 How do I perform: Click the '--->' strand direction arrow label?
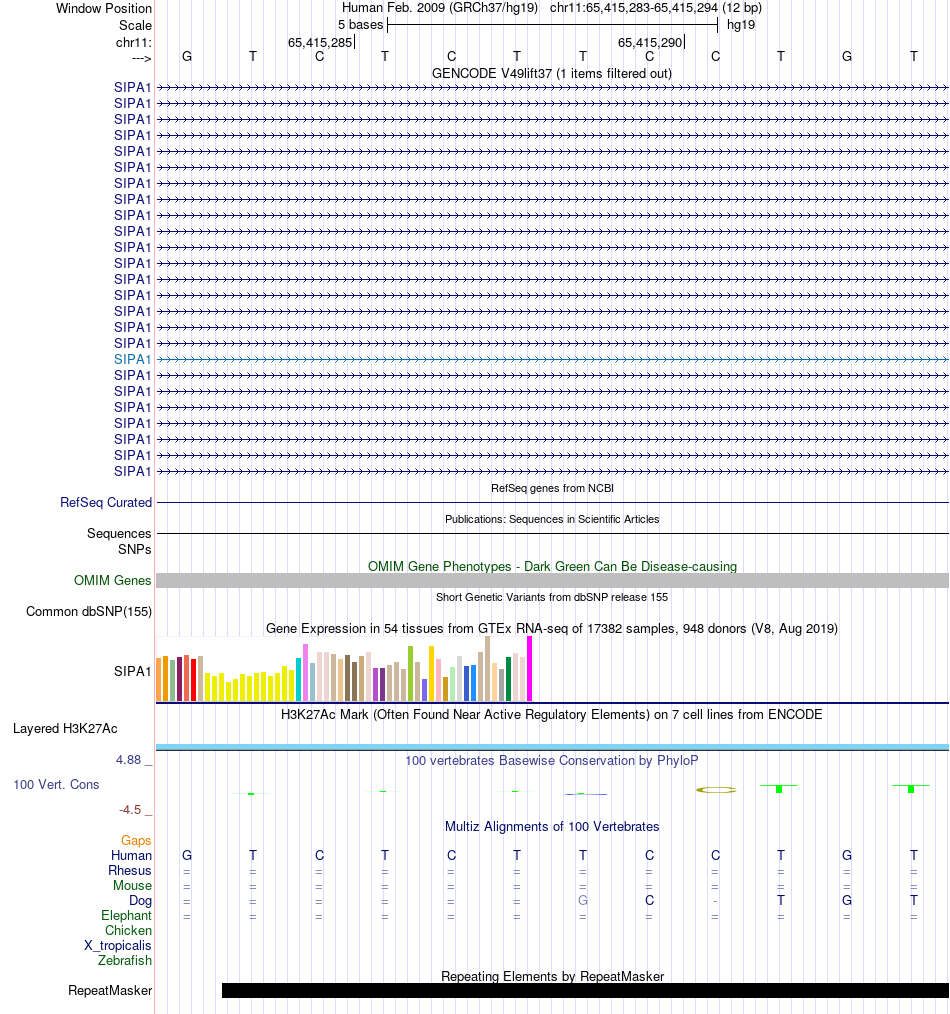pyautogui.click(x=142, y=59)
